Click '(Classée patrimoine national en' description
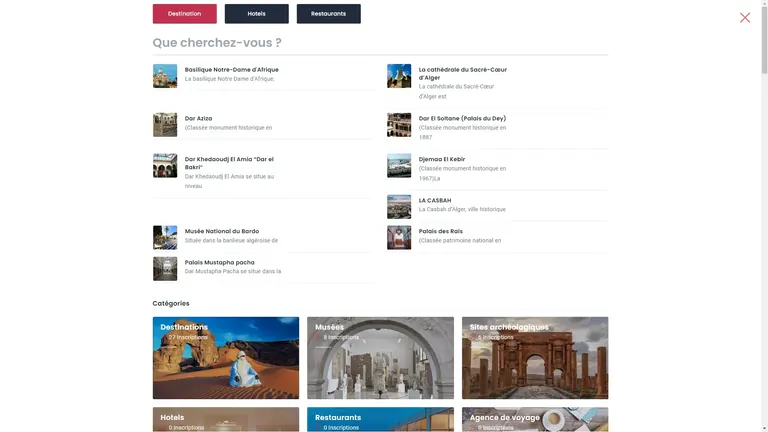The width and height of the screenshot is (768, 432). coord(460,240)
